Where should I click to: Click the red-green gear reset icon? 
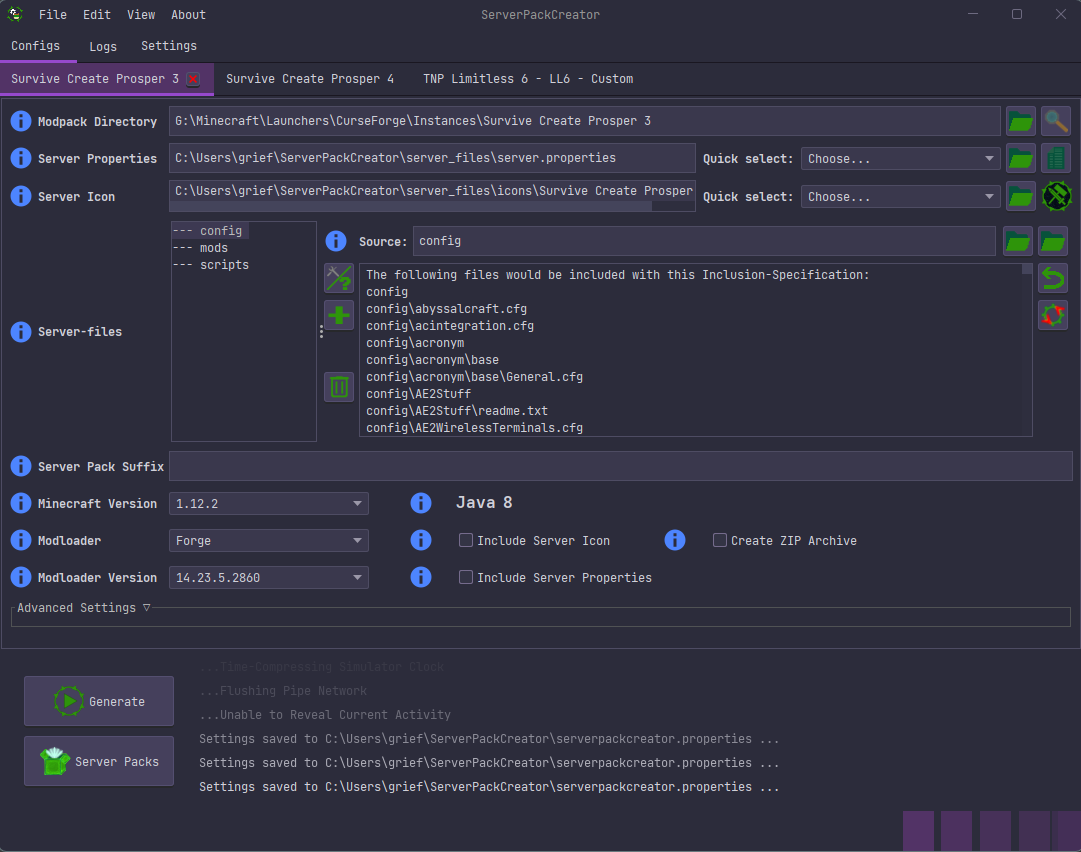point(1053,315)
